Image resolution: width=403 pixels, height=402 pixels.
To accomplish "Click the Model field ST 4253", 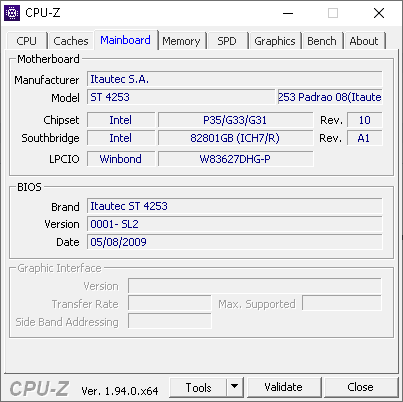I will coord(181,97).
